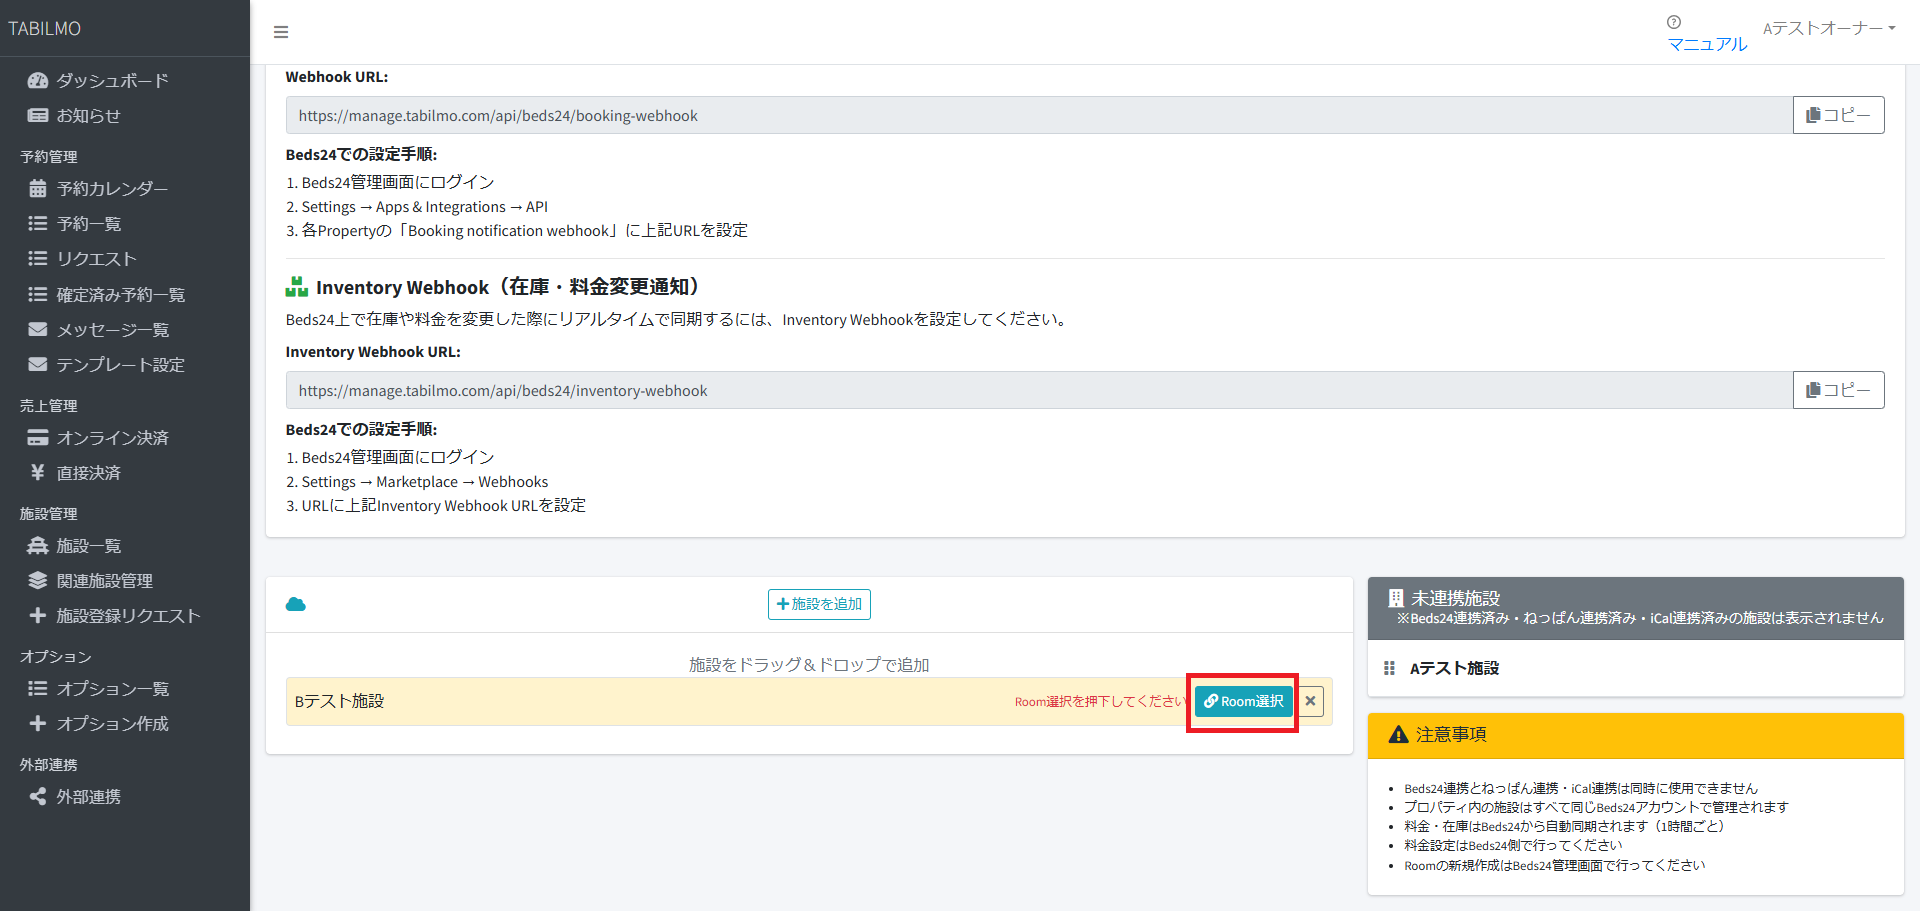The width and height of the screenshot is (1920, 911).
Task: Open 外部連携 in the sidebar
Action: tap(88, 797)
